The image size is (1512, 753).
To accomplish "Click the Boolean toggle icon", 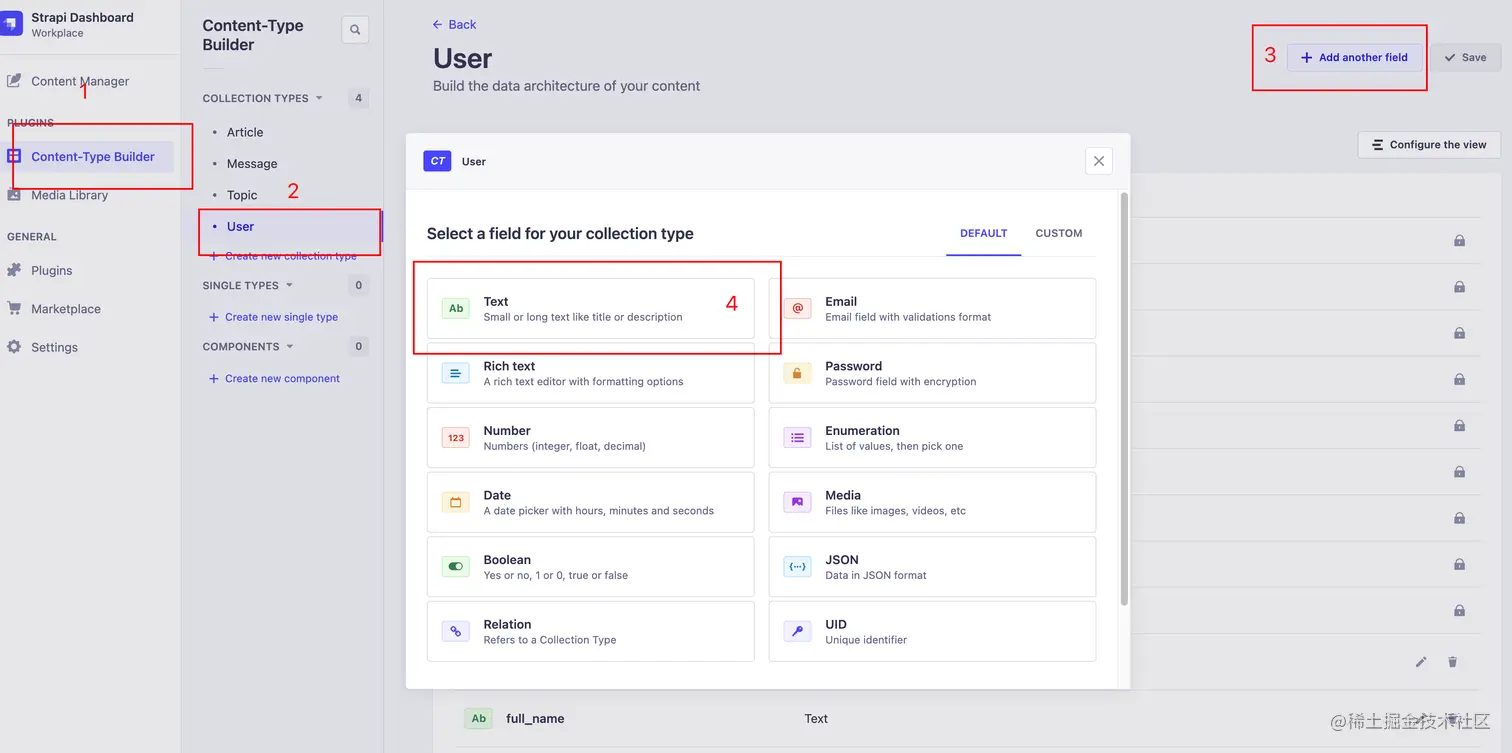I will 456,566.
